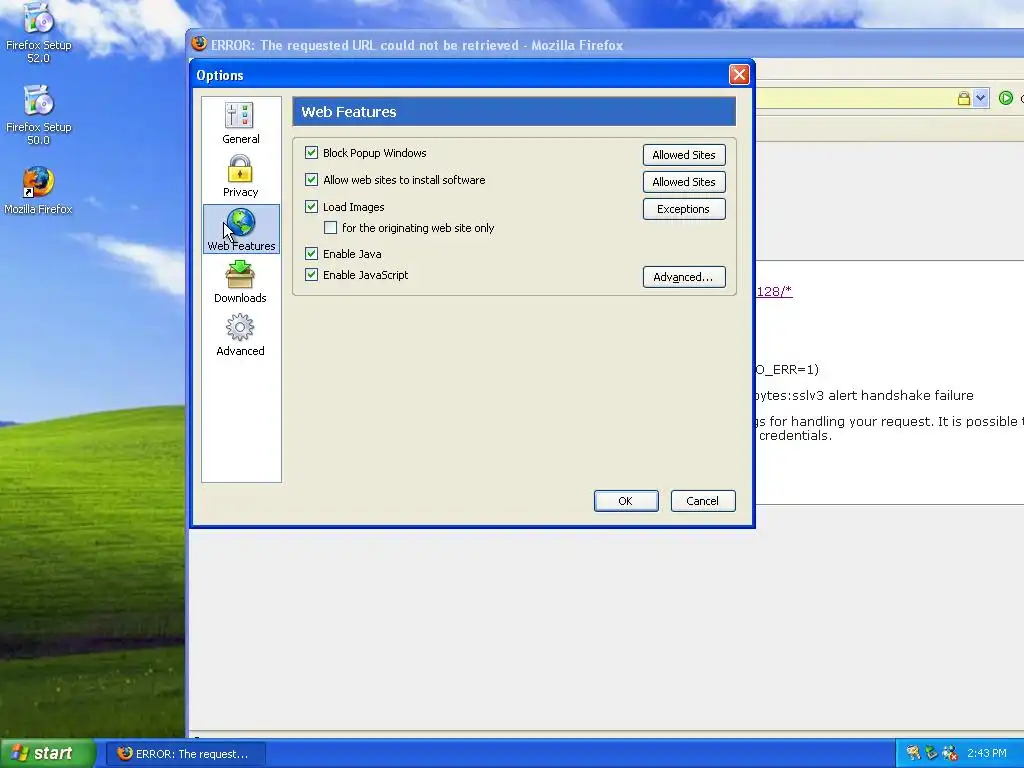
Task: Cancel the Options dialog
Action: pyautogui.click(x=703, y=501)
